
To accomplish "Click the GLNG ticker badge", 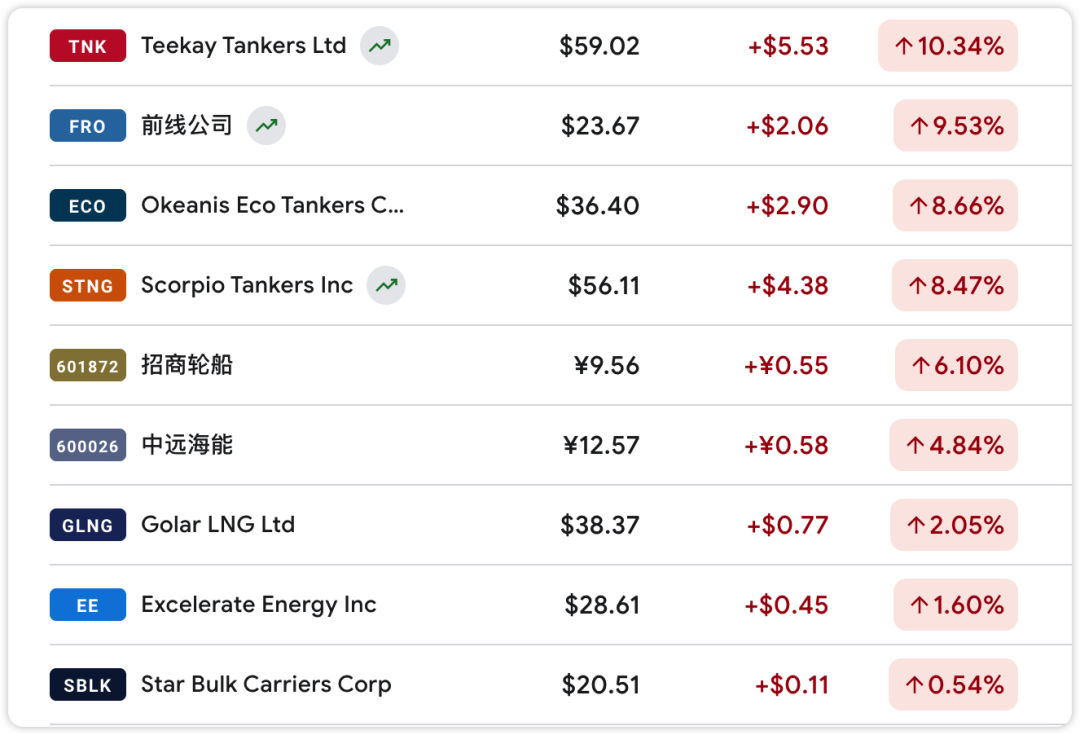I will 88,525.
